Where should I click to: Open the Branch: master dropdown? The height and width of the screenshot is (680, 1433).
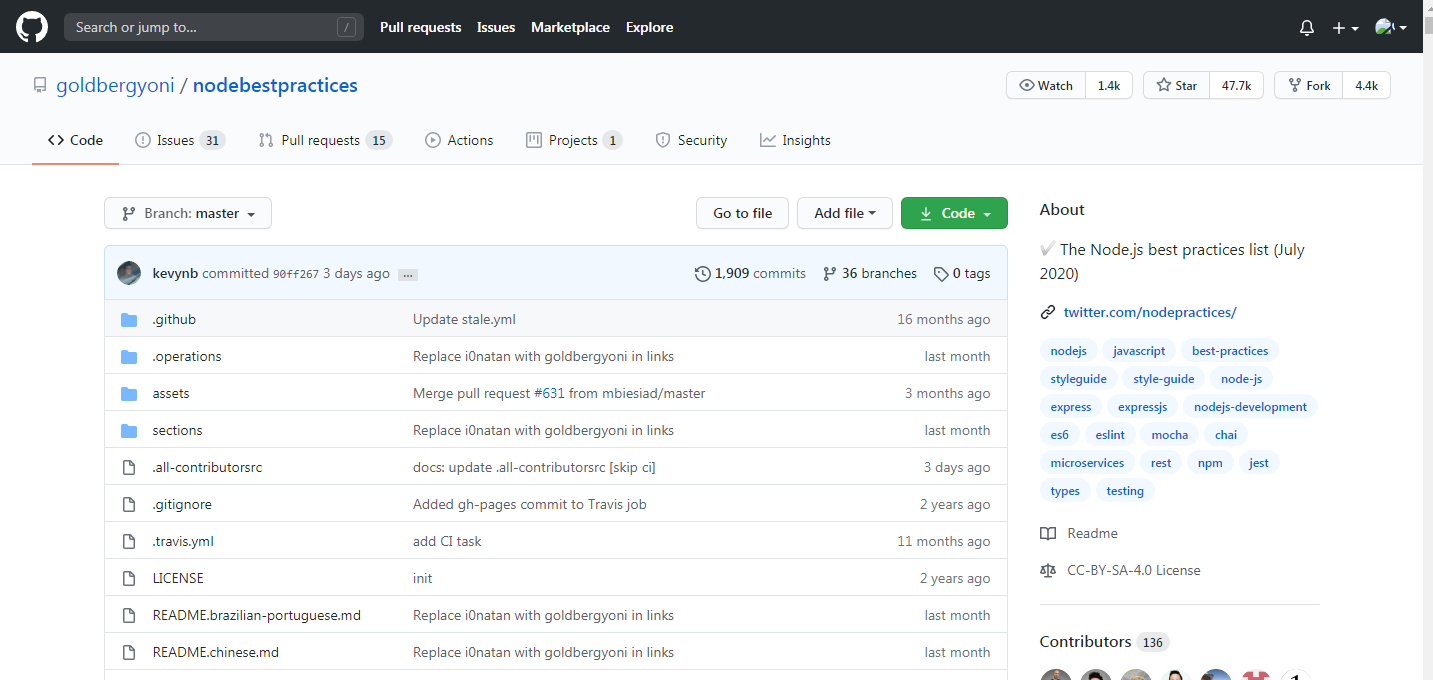pos(188,213)
